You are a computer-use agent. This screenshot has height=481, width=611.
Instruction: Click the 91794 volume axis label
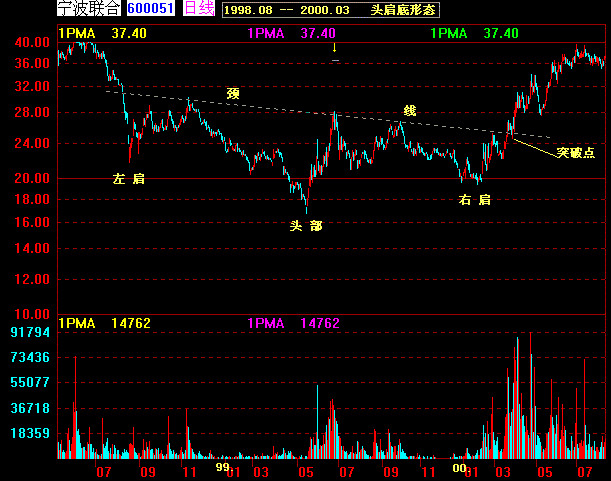click(x=30, y=332)
